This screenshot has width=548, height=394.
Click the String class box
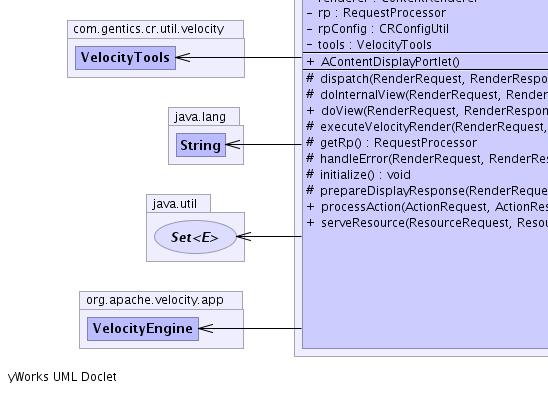[201, 145]
